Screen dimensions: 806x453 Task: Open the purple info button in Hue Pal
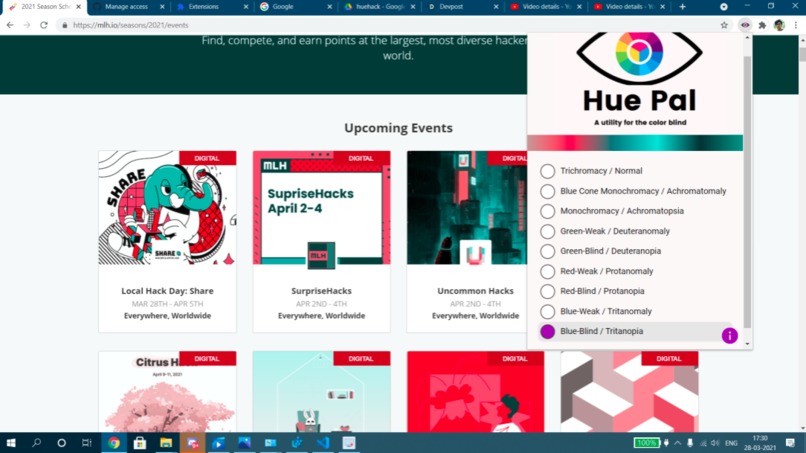point(729,335)
